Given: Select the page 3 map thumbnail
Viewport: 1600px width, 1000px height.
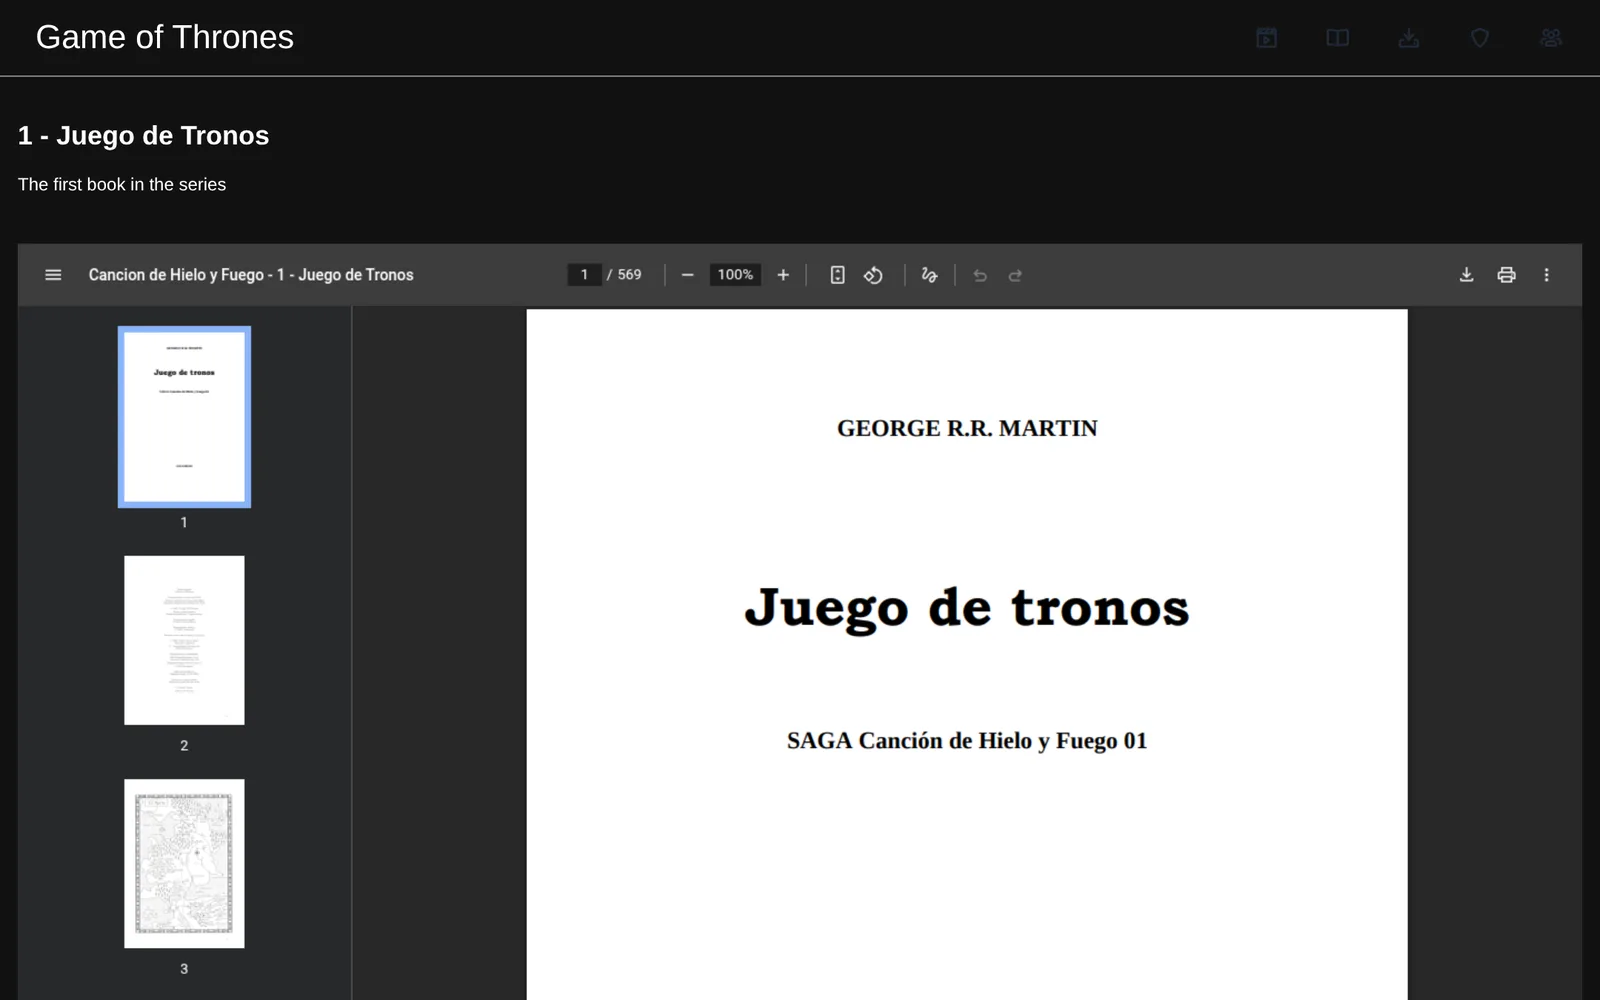Looking at the screenshot, I should (x=184, y=863).
